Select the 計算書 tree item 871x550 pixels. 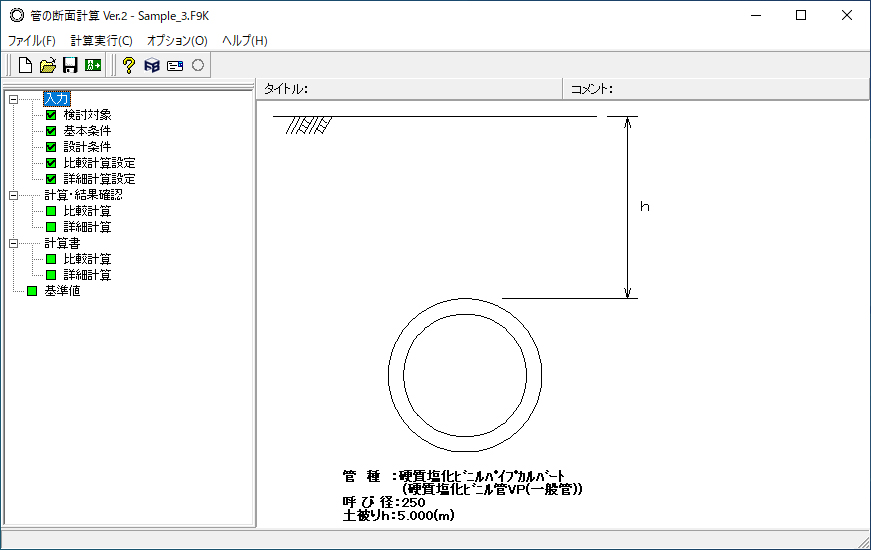point(62,243)
